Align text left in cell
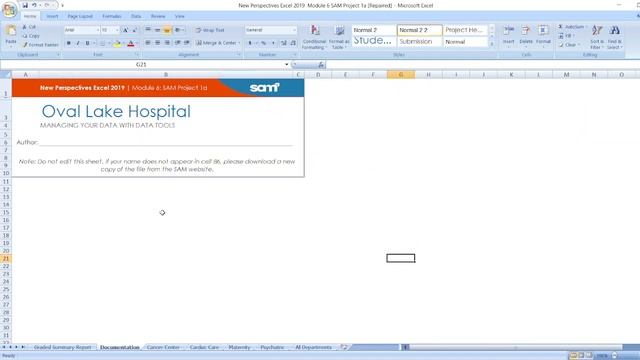Viewport: 640px width, 360px height. pos(148,43)
